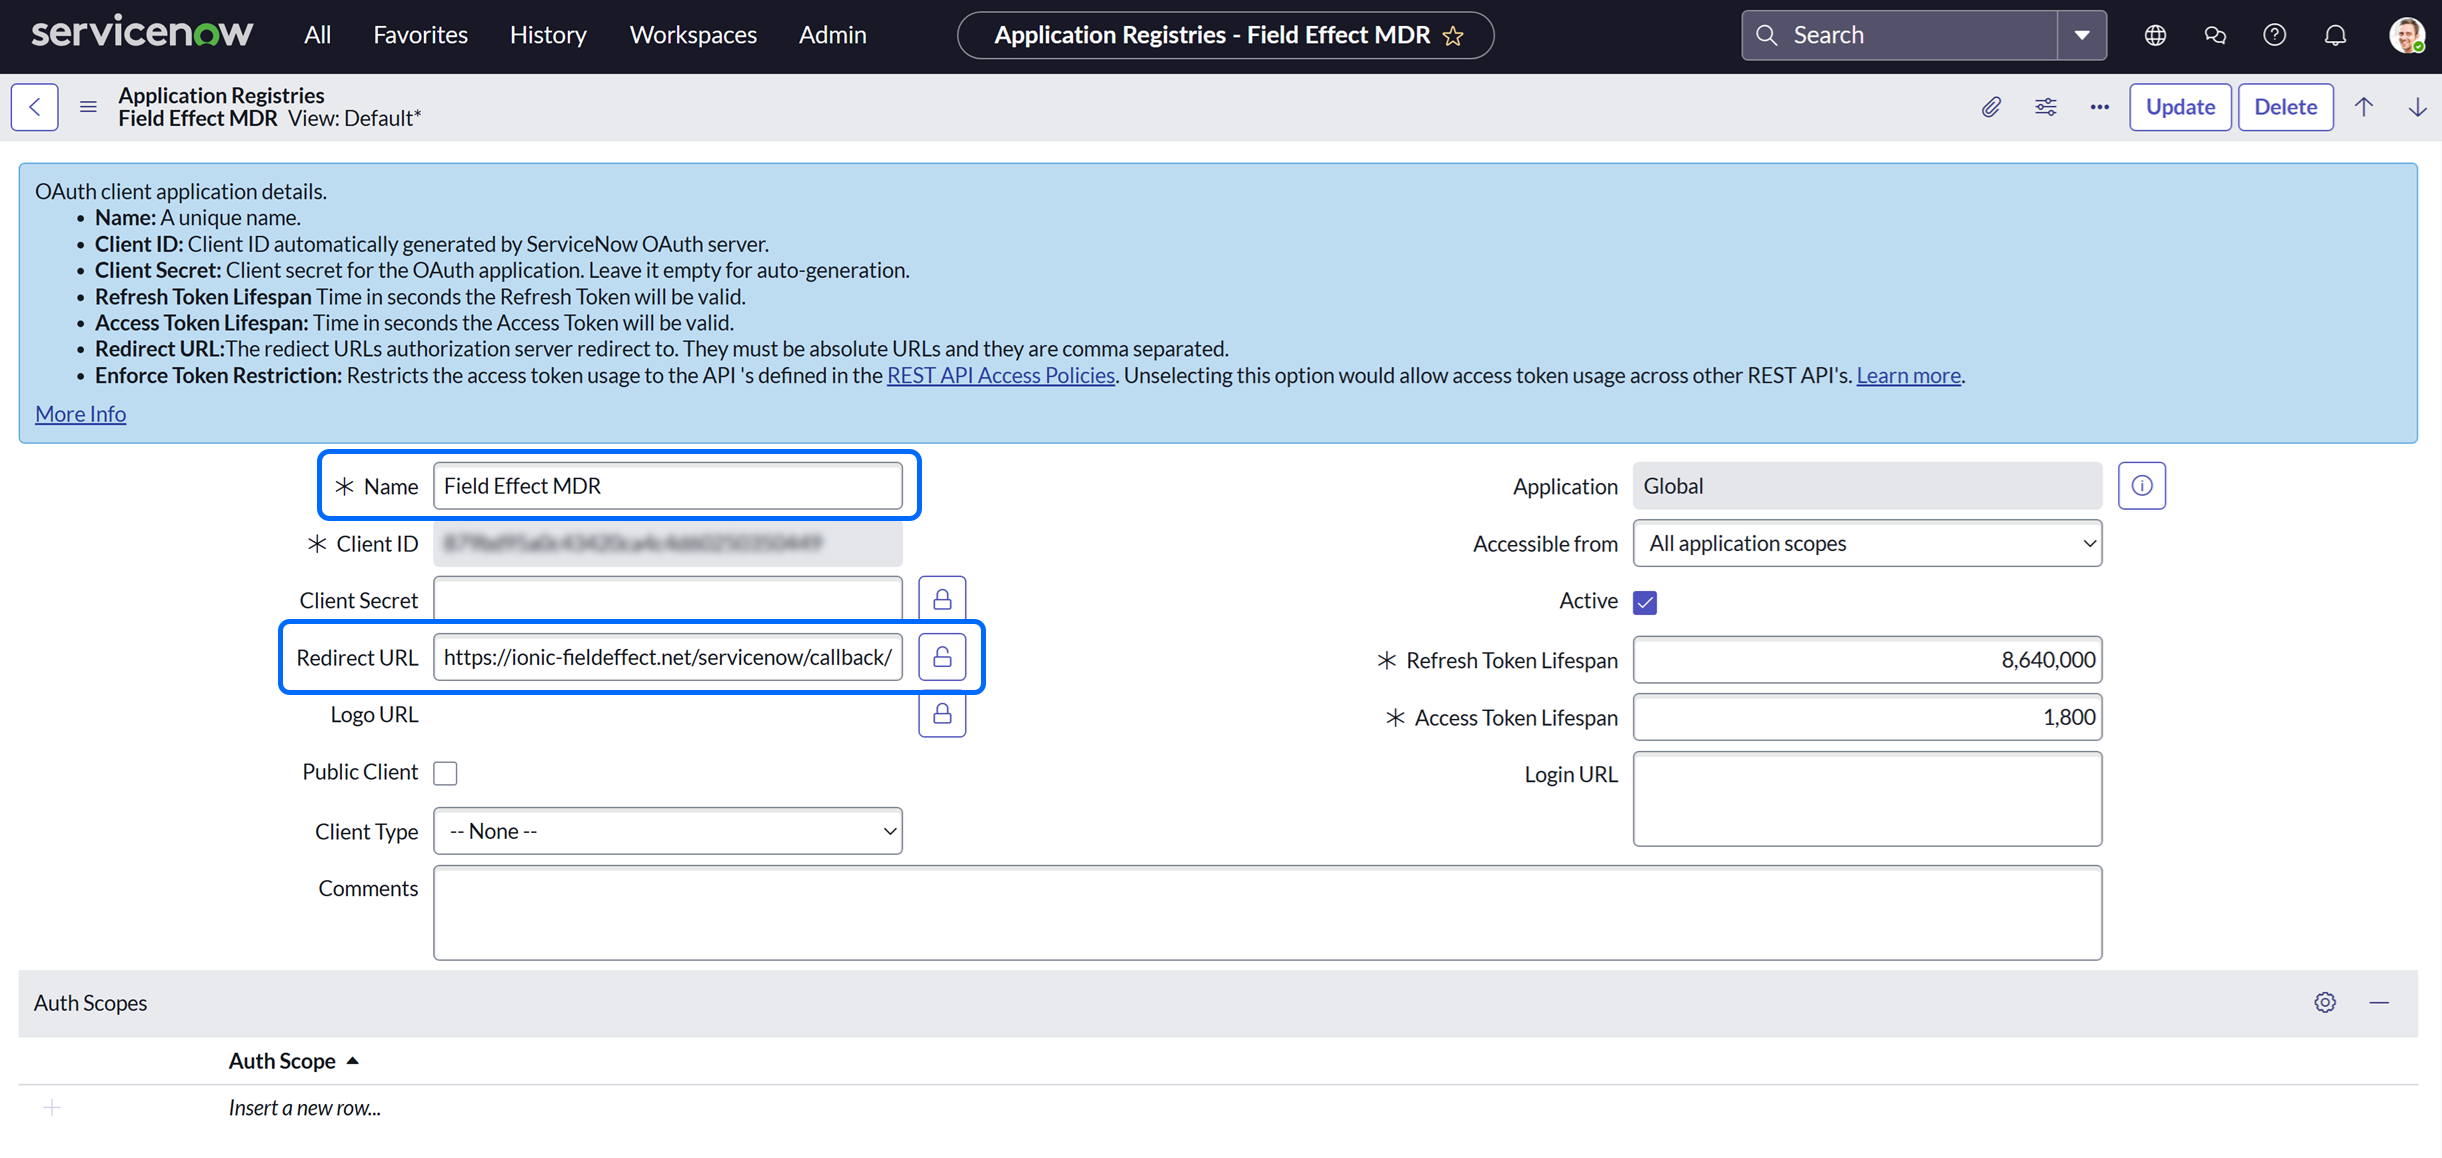Image resolution: width=2442 pixels, height=1158 pixels.
Task: Star this record as a favorite
Action: [x=1454, y=36]
